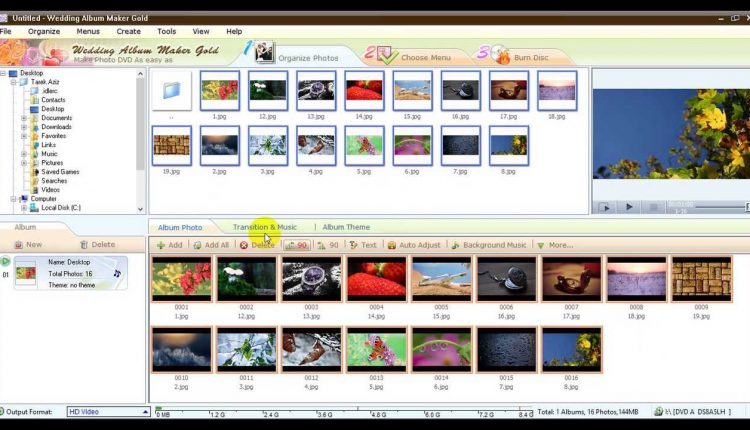
Task: Open Background Music settings
Action: pyautogui.click(x=488, y=245)
